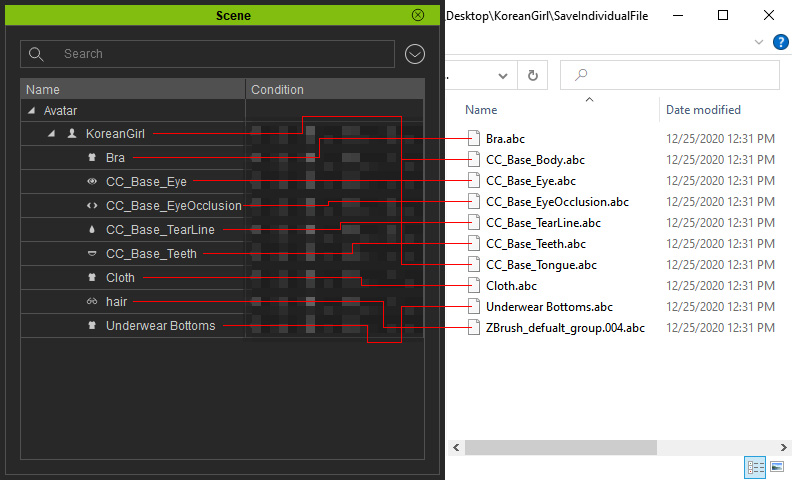Sort Explorer files by Date modified
The height and width of the screenshot is (480, 793).
tap(703, 110)
